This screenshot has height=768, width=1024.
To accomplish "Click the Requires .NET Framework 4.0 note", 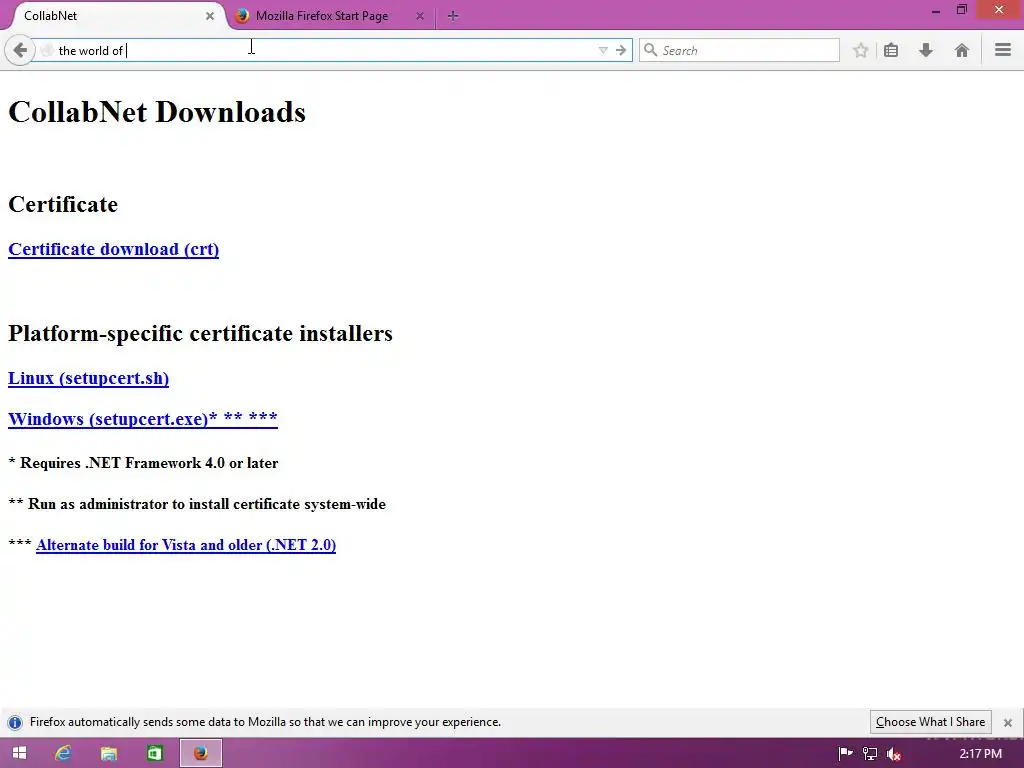I will tap(143, 463).
